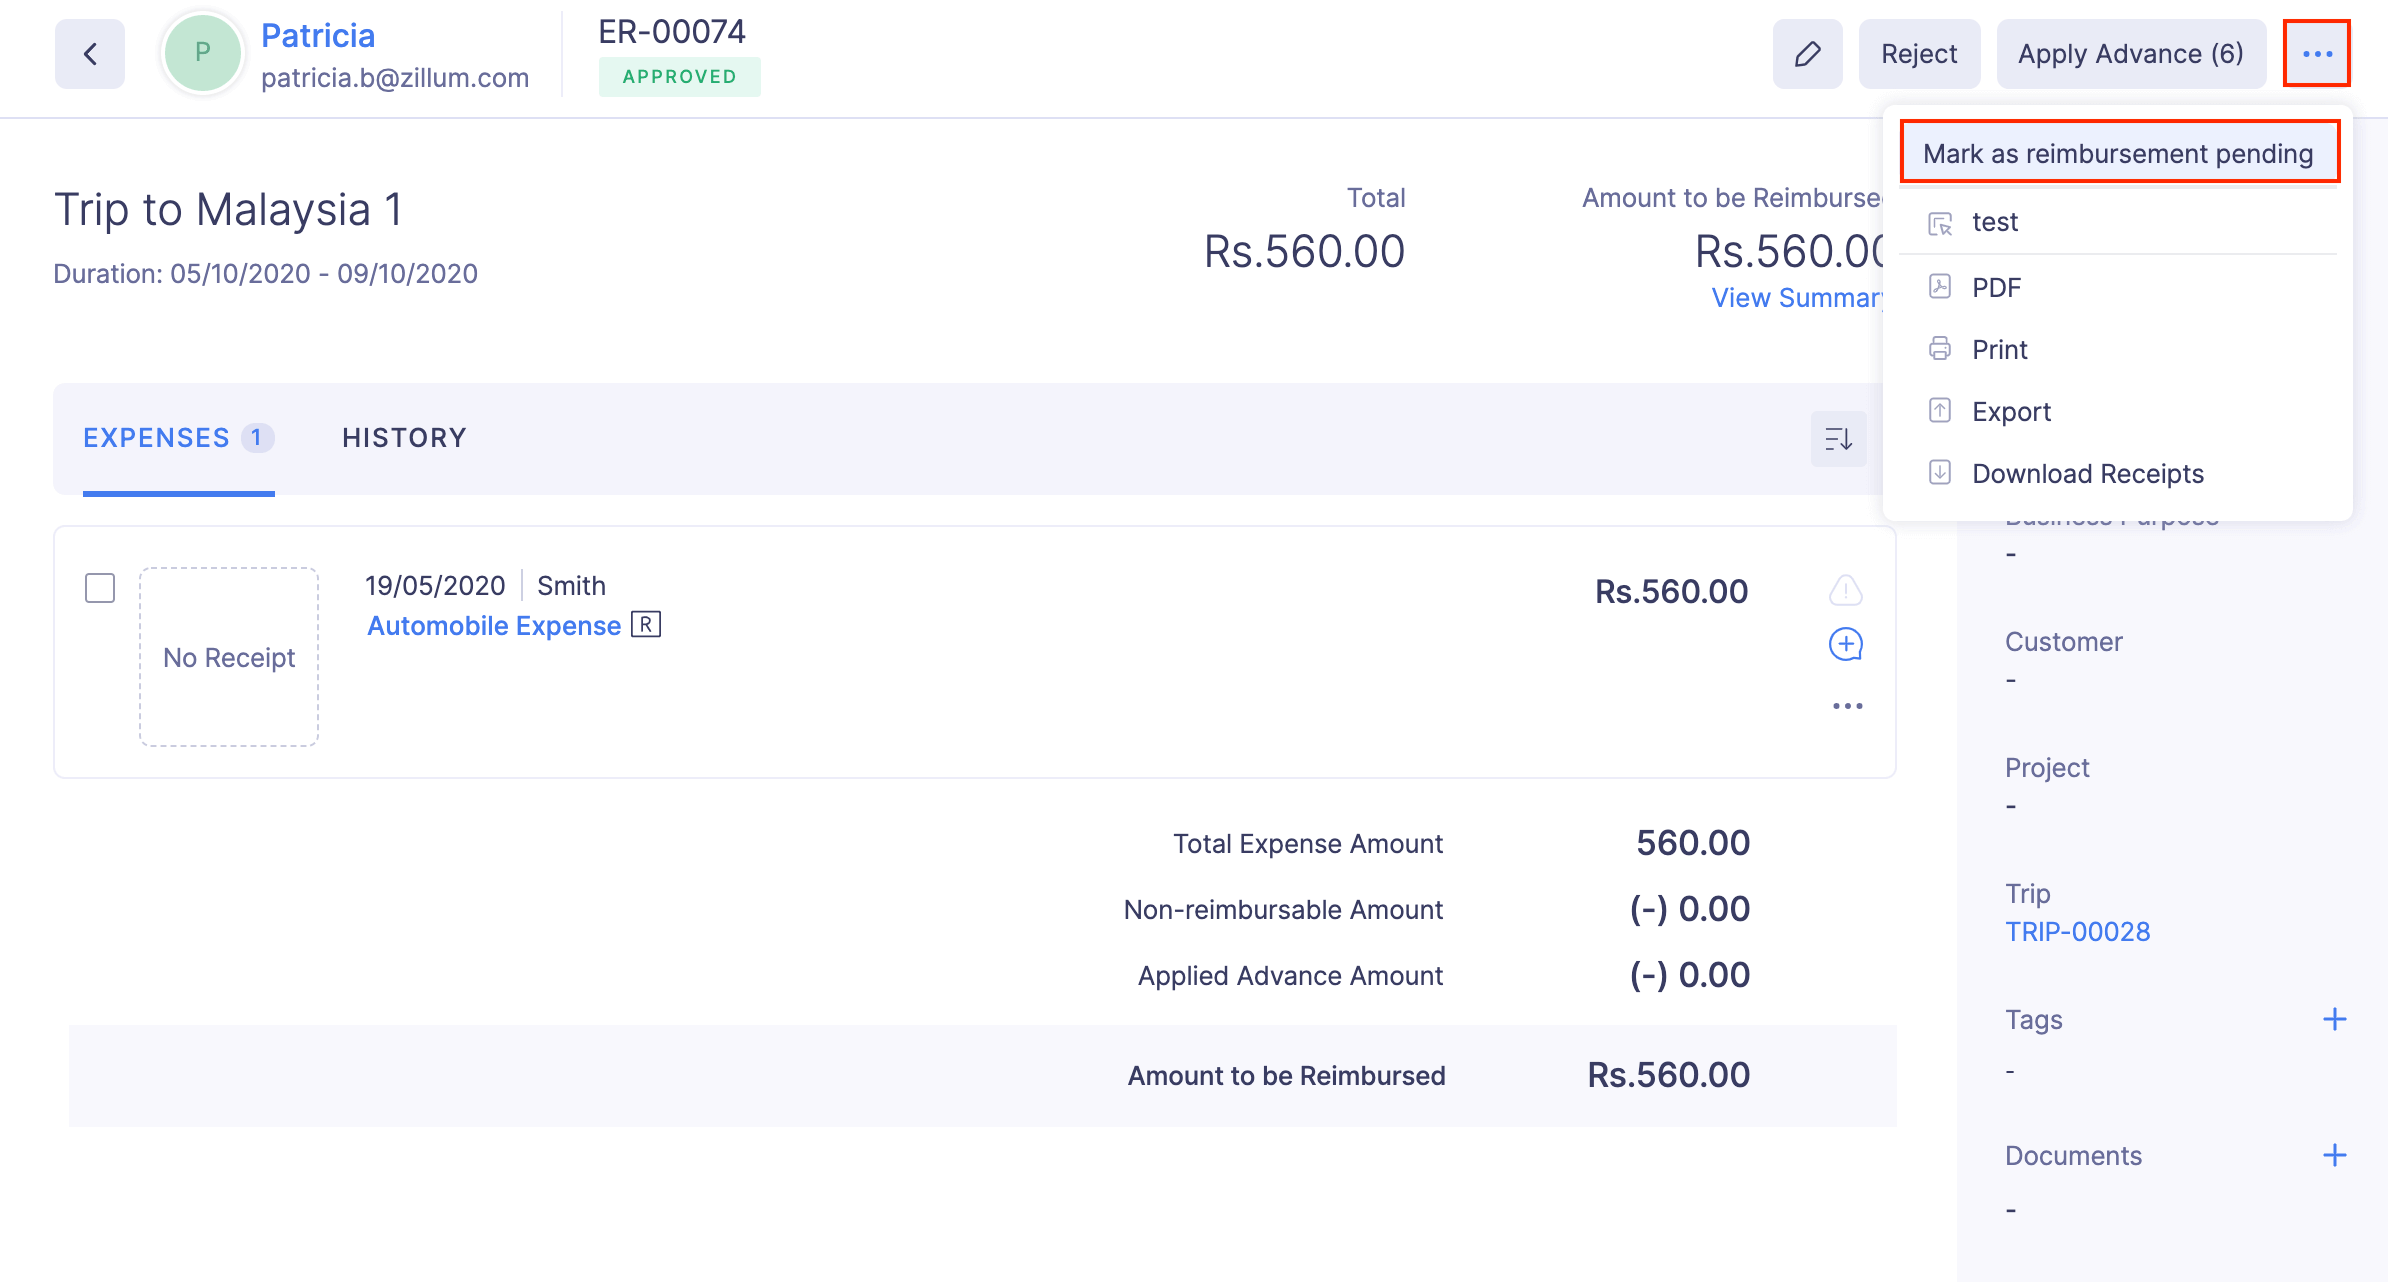Click the add comment icon on expense
2388x1282 pixels.
pyautogui.click(x=1846, y=644)
